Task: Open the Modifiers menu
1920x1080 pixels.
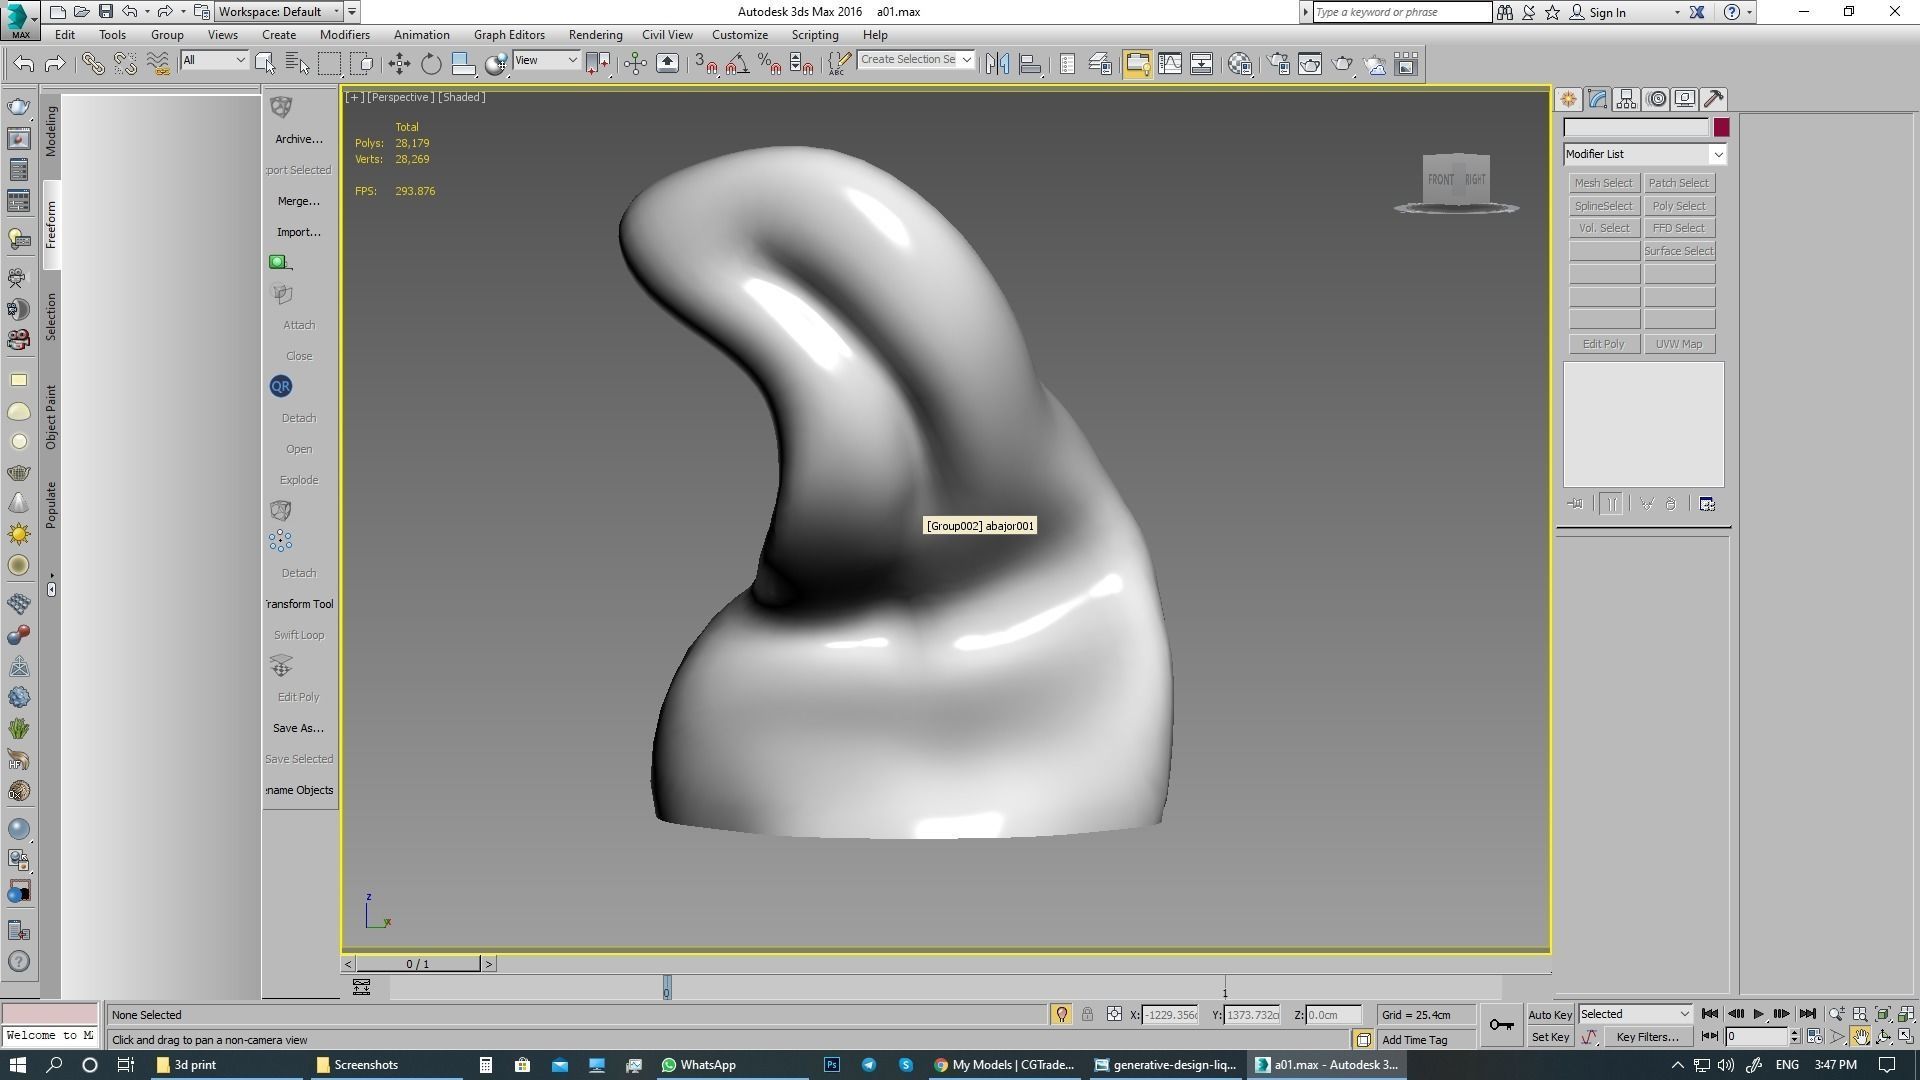Action: click(345, 35)
